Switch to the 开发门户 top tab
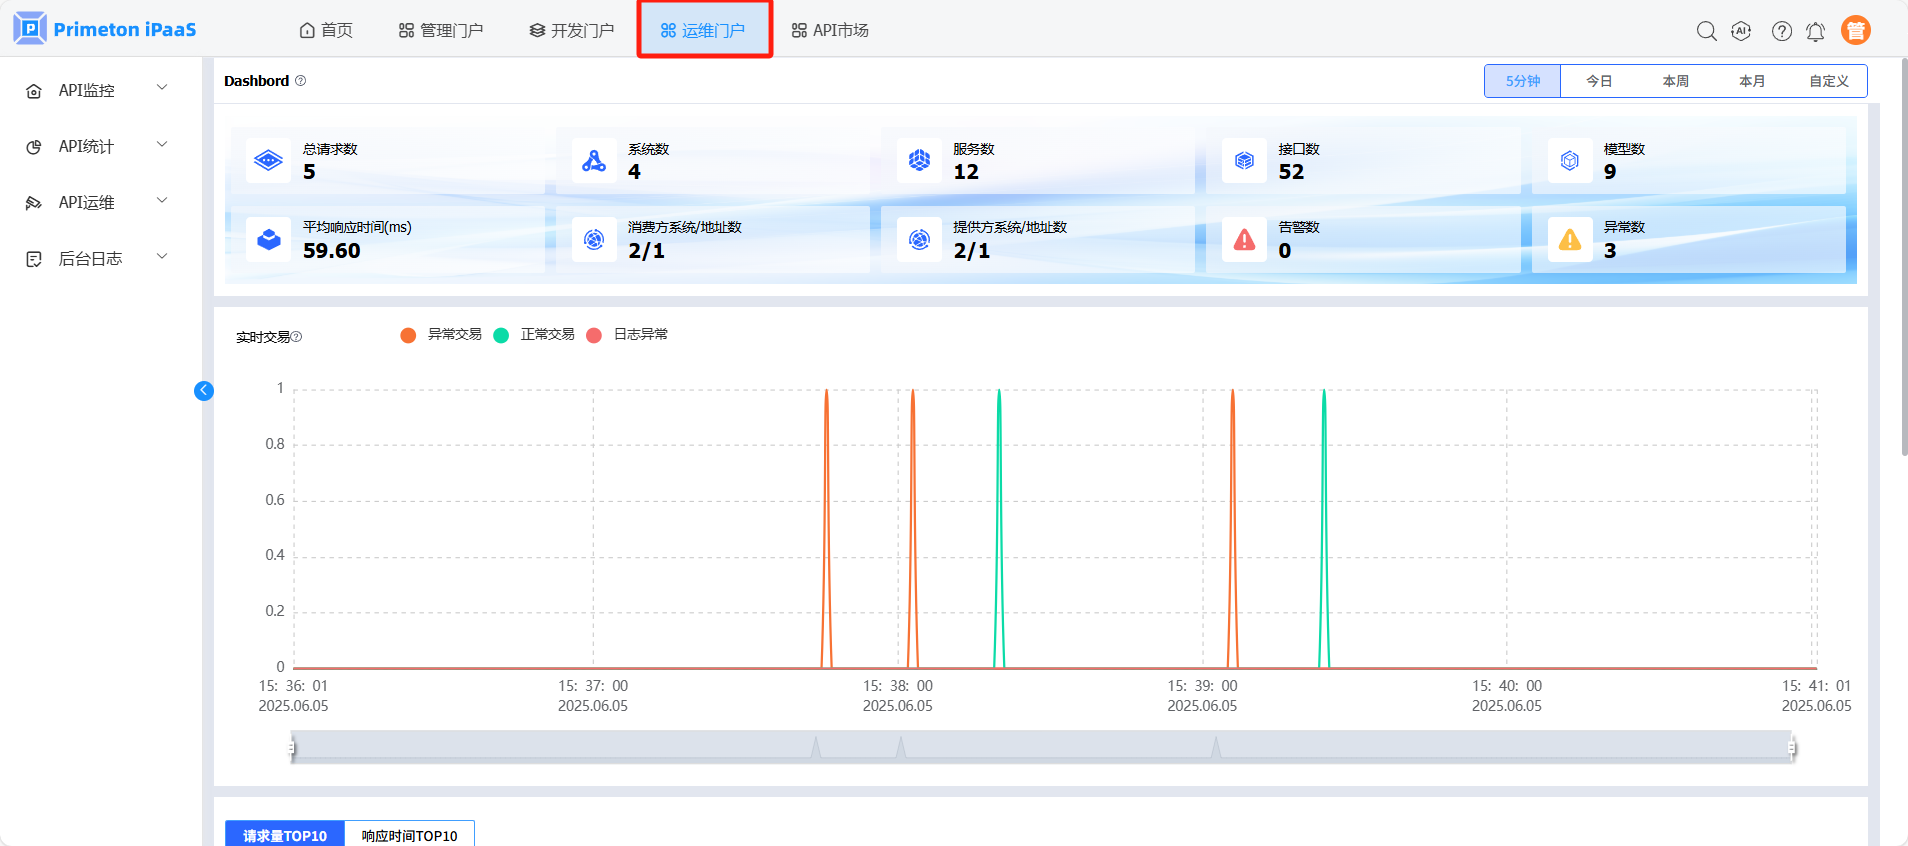Screen dimensions: 1908x846 click(572, 30)
